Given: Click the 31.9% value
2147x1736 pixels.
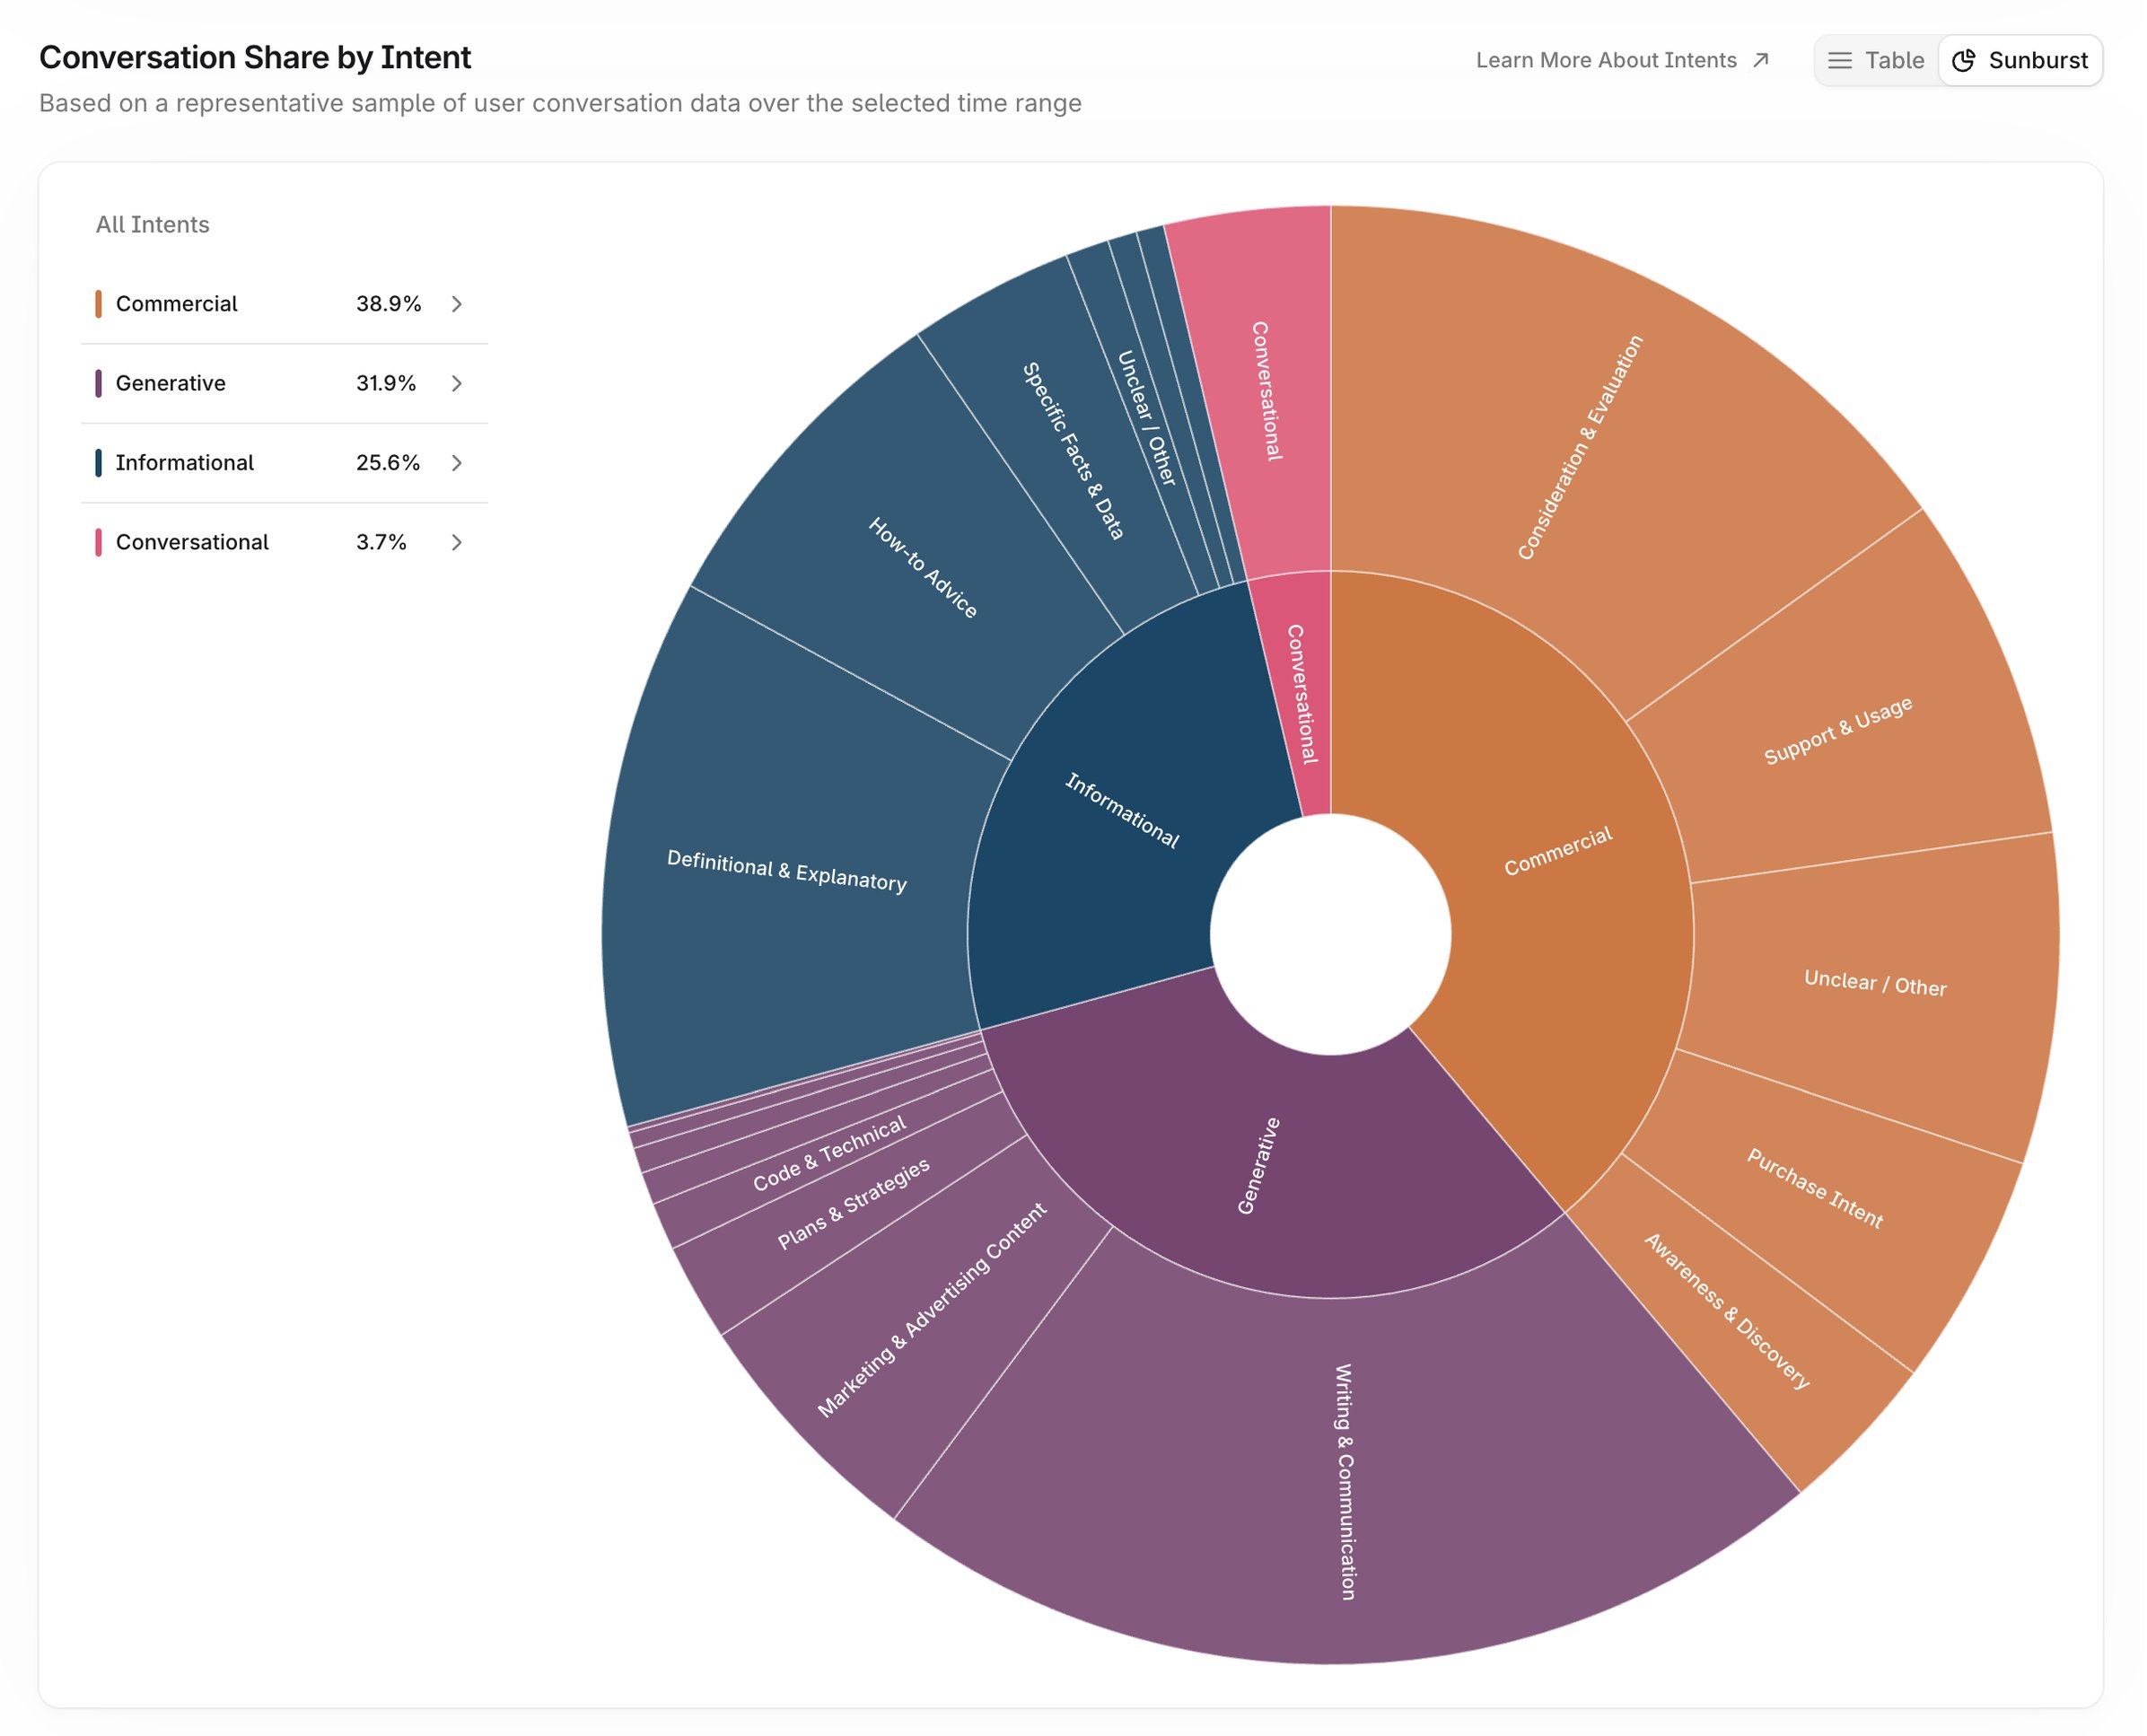Looking at the screenshot, I should 386,383.
